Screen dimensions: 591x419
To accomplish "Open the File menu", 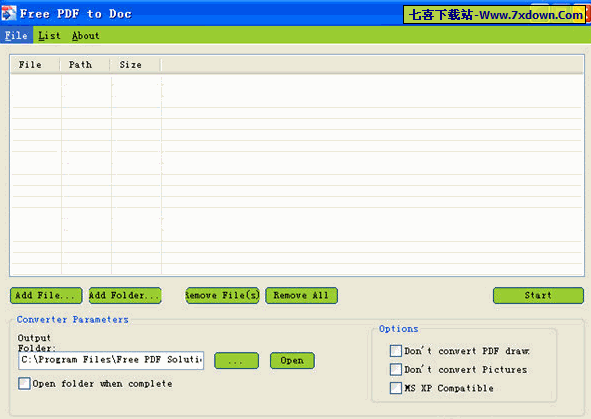I will click(x=16, y=36).
